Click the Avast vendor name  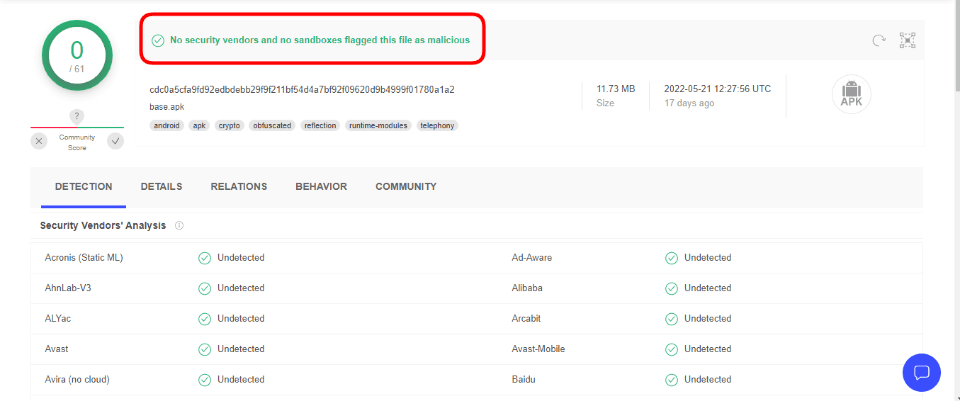pyautogui.click(x=56, y=350)
